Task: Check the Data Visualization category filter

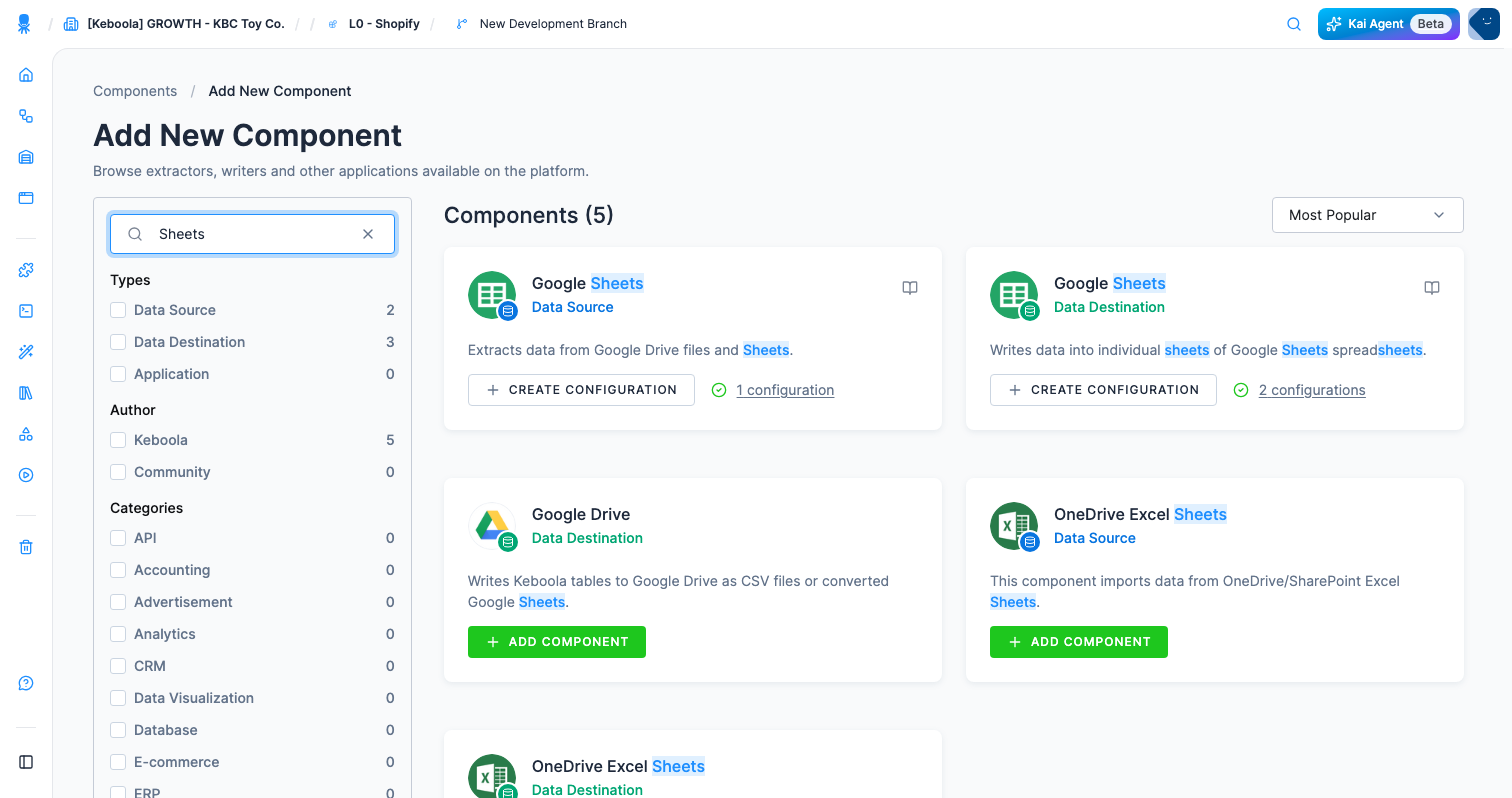Action: click(118, 698)
